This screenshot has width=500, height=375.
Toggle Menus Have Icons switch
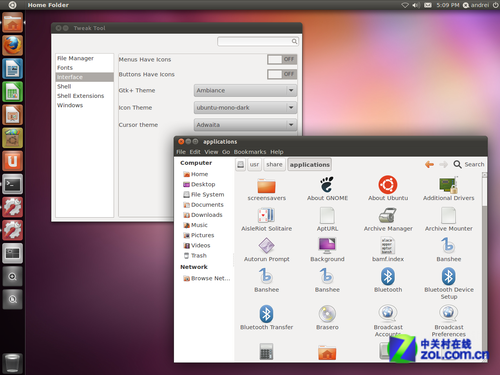coord(282,59)
